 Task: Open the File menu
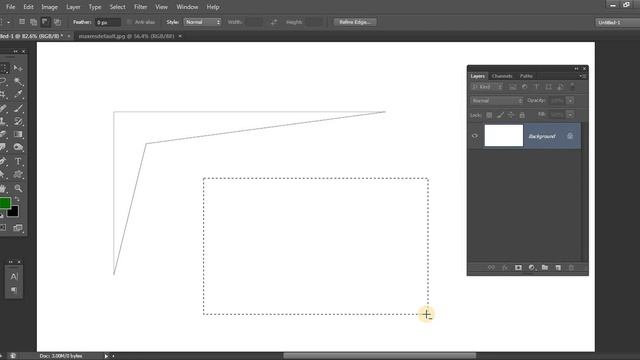coord(10,7)
